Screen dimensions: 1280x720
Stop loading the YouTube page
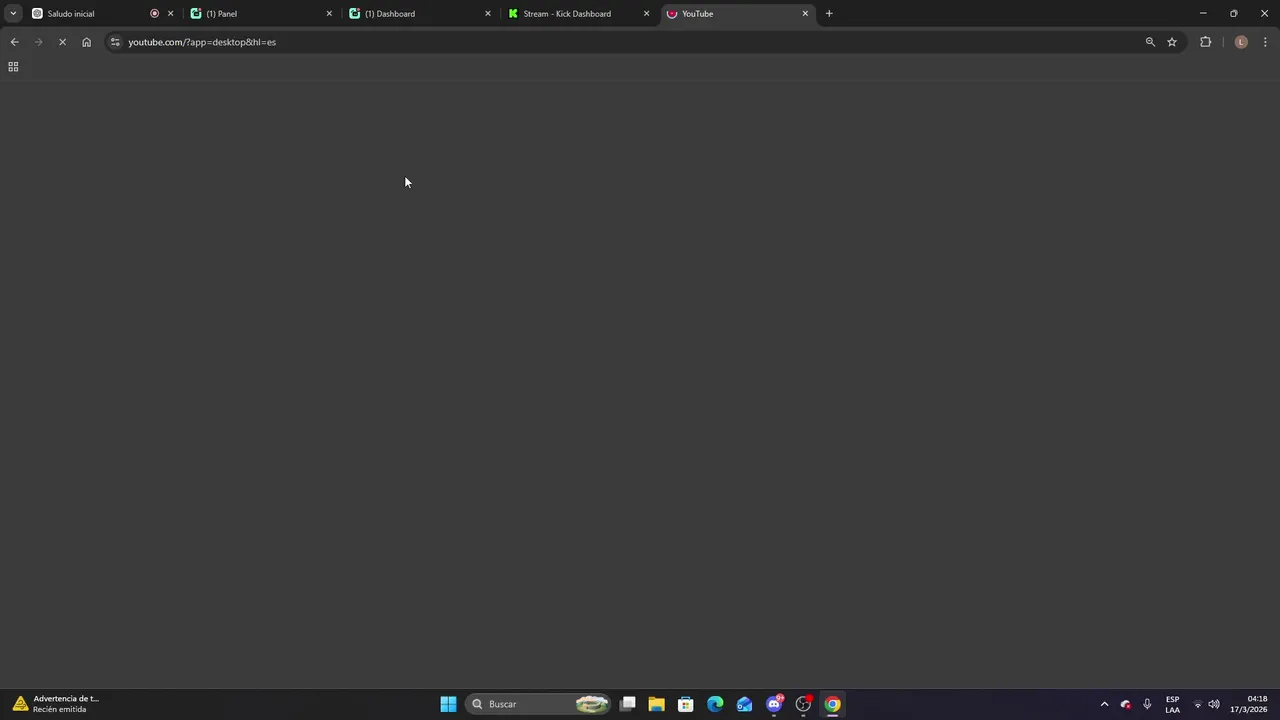(x=62, y=42)
